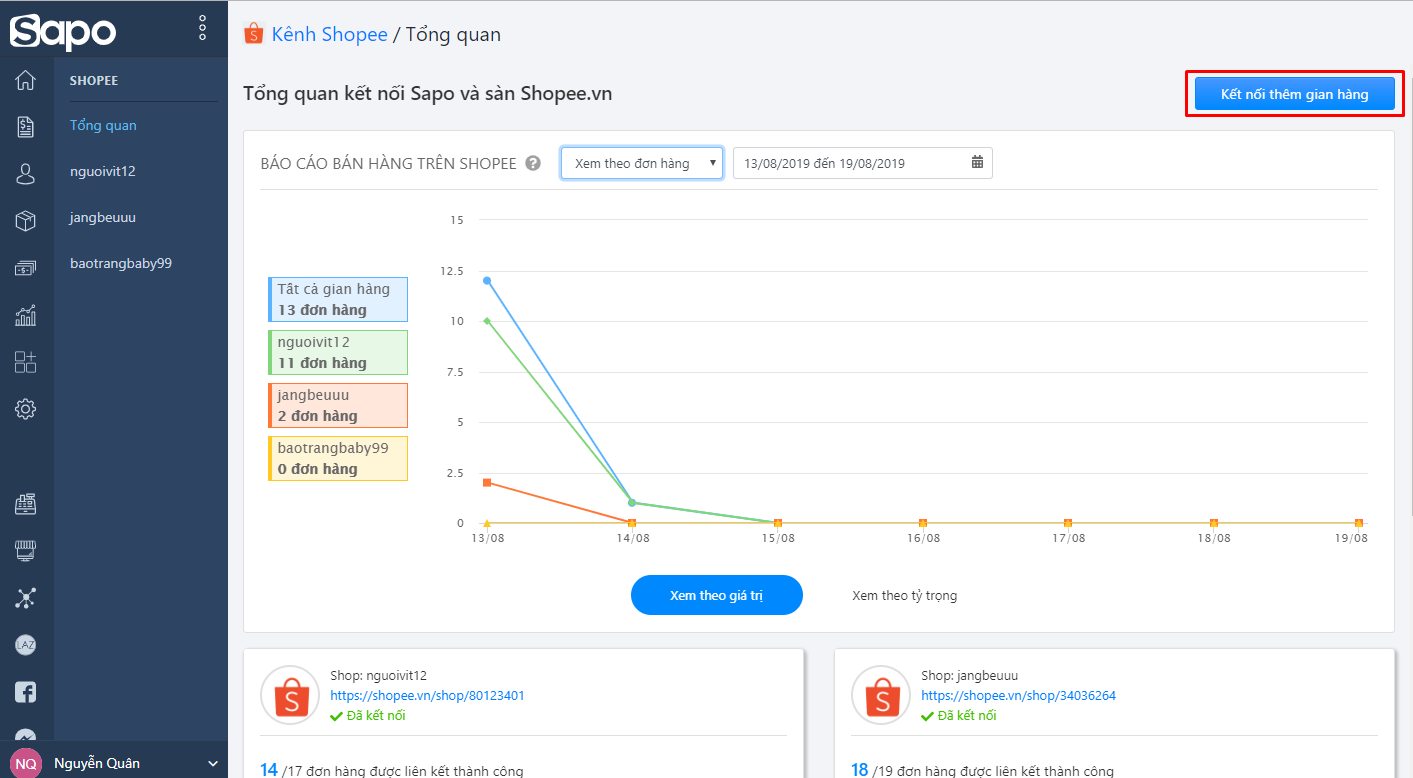Open the 'Xem theo đơn hàng' dropdown

pyautogui.click(x=641, y=163)
